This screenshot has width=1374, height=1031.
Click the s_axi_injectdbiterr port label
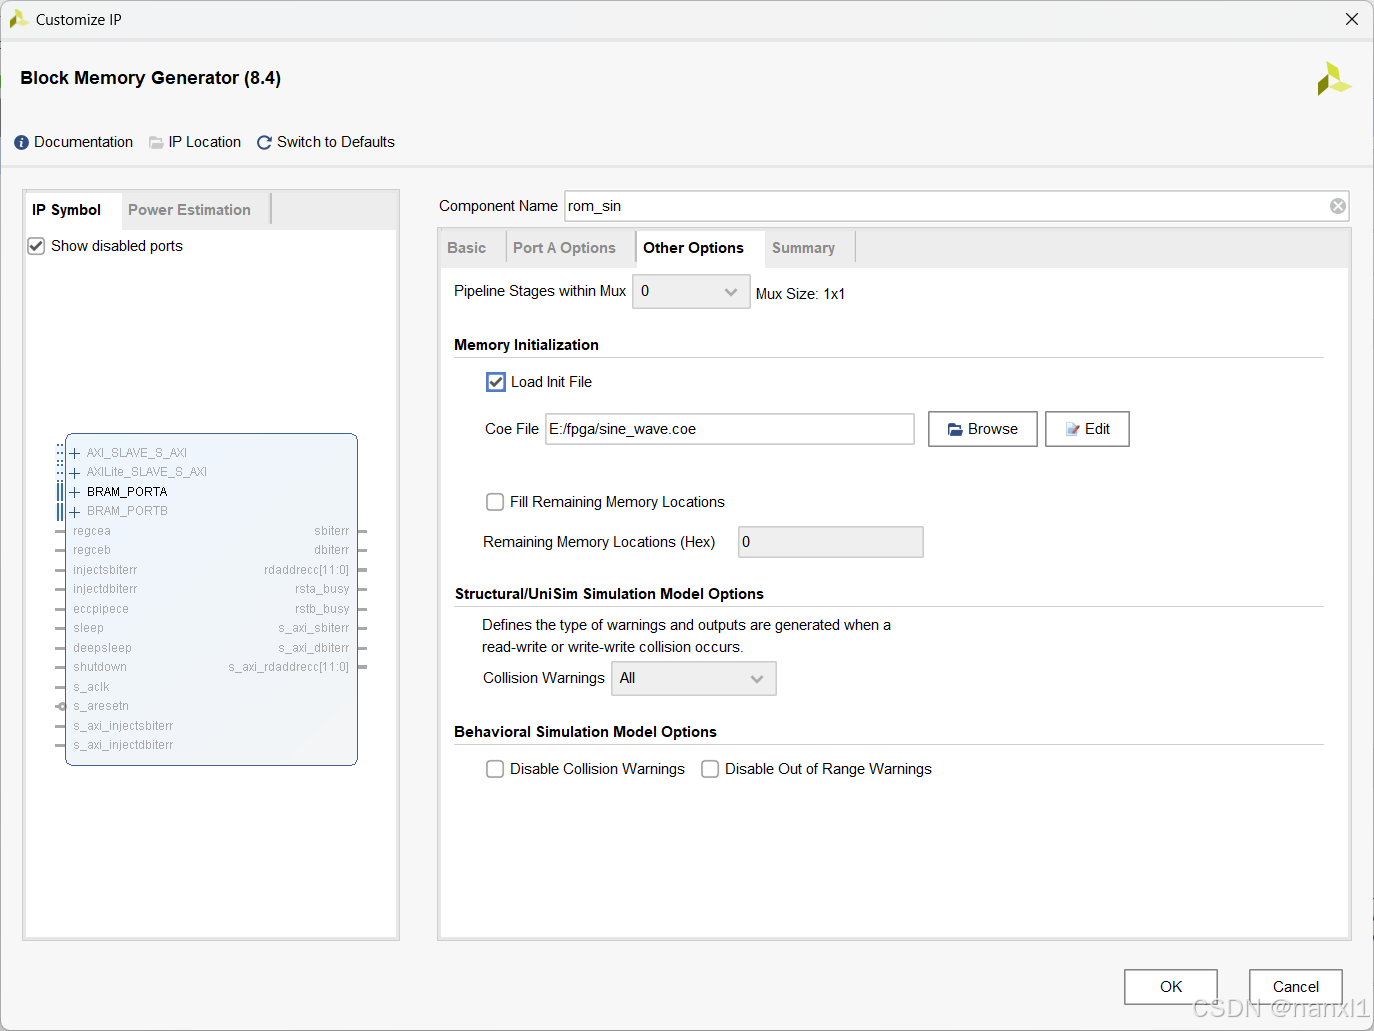(x=123, y=745)
